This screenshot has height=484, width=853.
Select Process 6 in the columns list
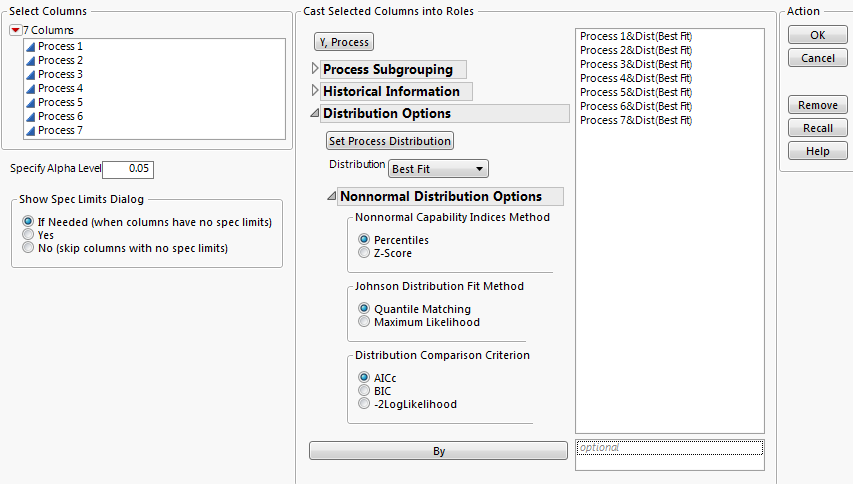click(61, 116)
